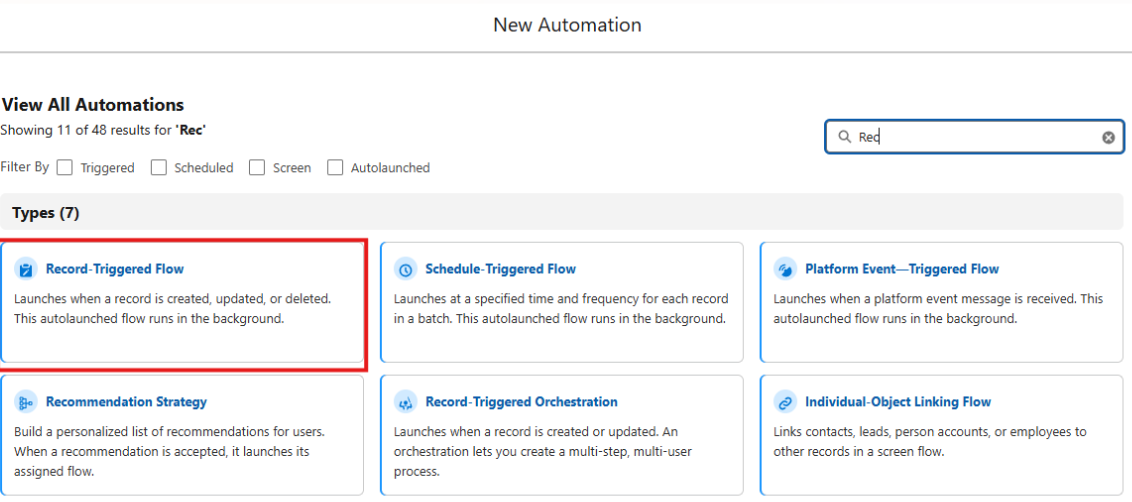Click the Recommendation Strategy icon
Screen dimensions: 1132x502
pyautogui.click(x=26, y=402)
